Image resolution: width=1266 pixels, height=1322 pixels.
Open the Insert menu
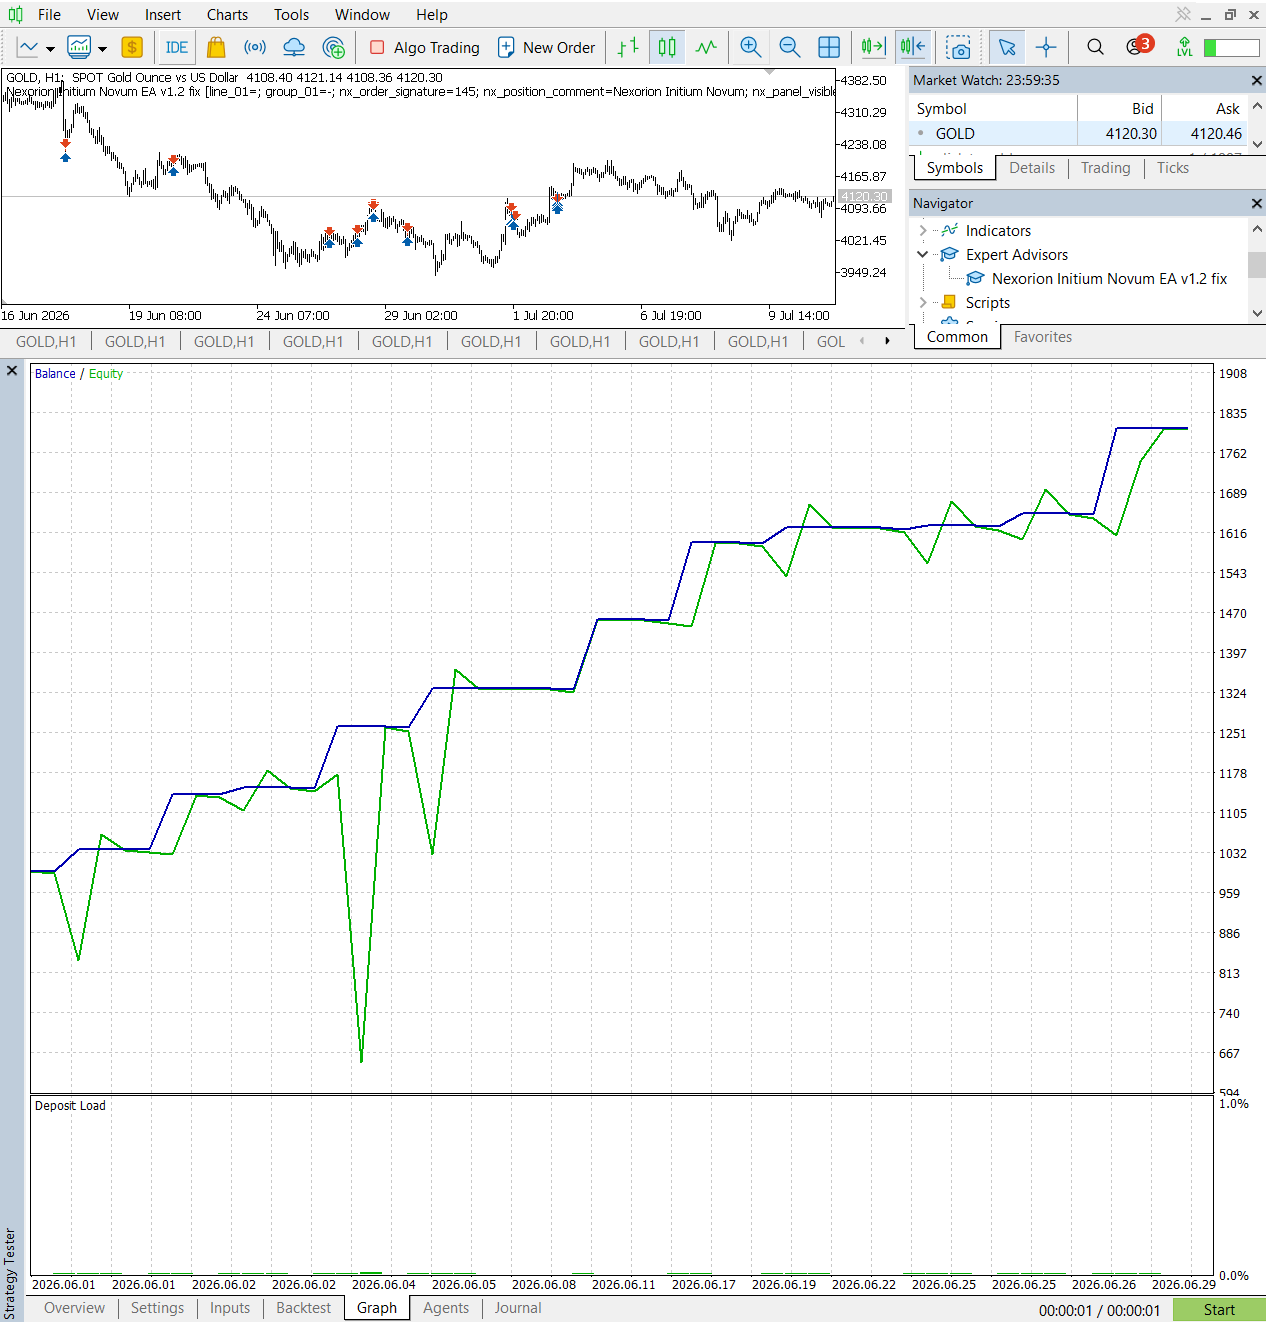[163, 15]
